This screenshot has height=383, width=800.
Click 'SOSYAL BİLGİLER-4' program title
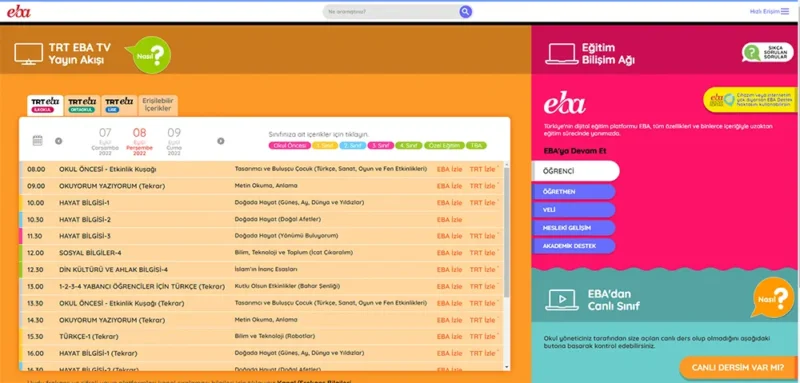90,253
